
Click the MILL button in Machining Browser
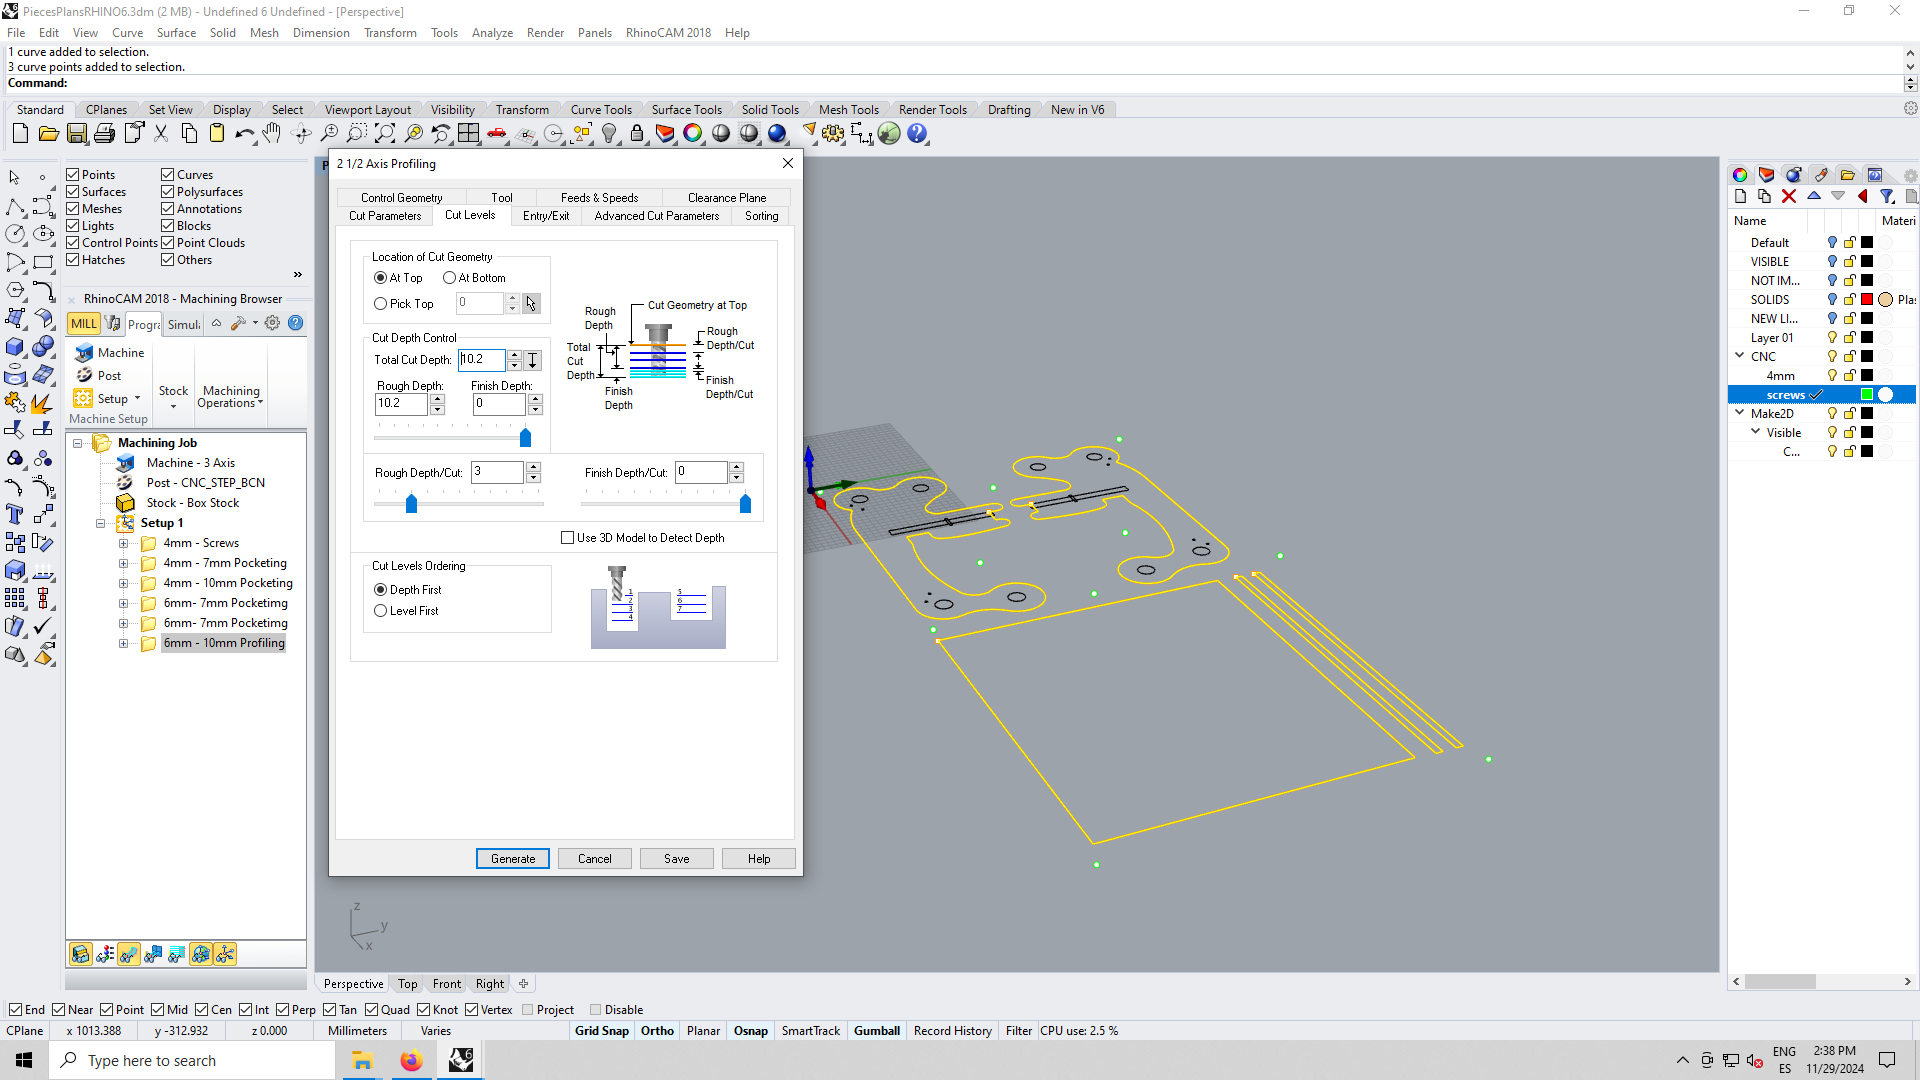84,324
